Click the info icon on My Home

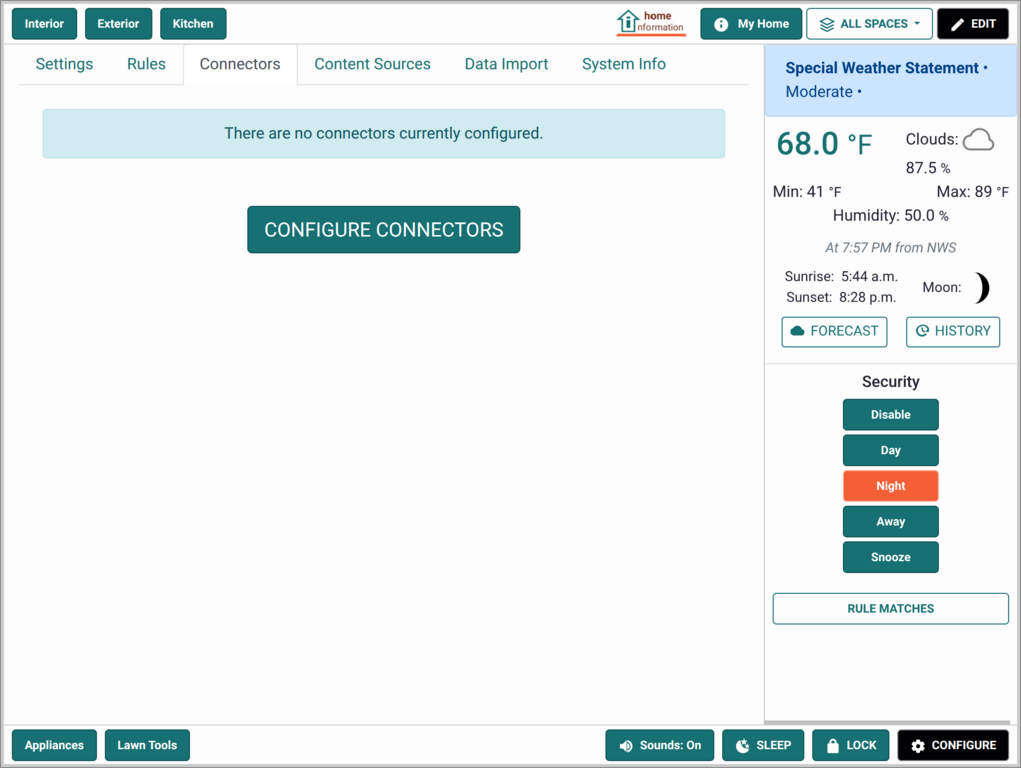[721, 24]
